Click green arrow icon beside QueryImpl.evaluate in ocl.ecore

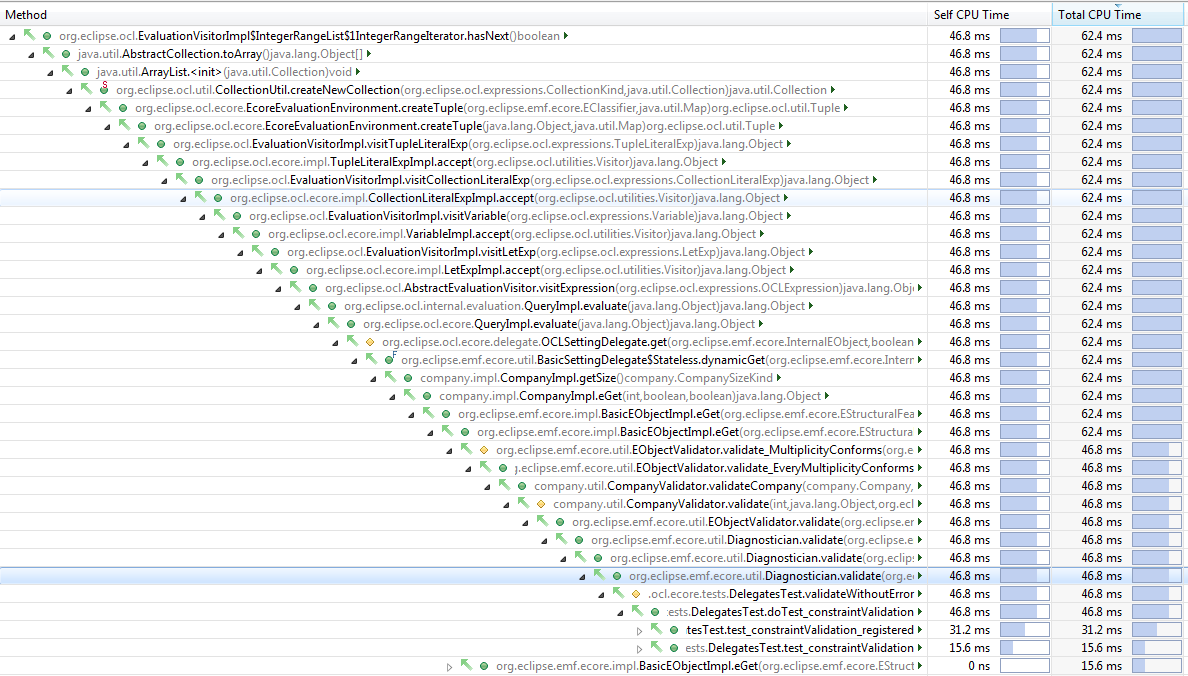pyautogui.click(x=333, y=324)
